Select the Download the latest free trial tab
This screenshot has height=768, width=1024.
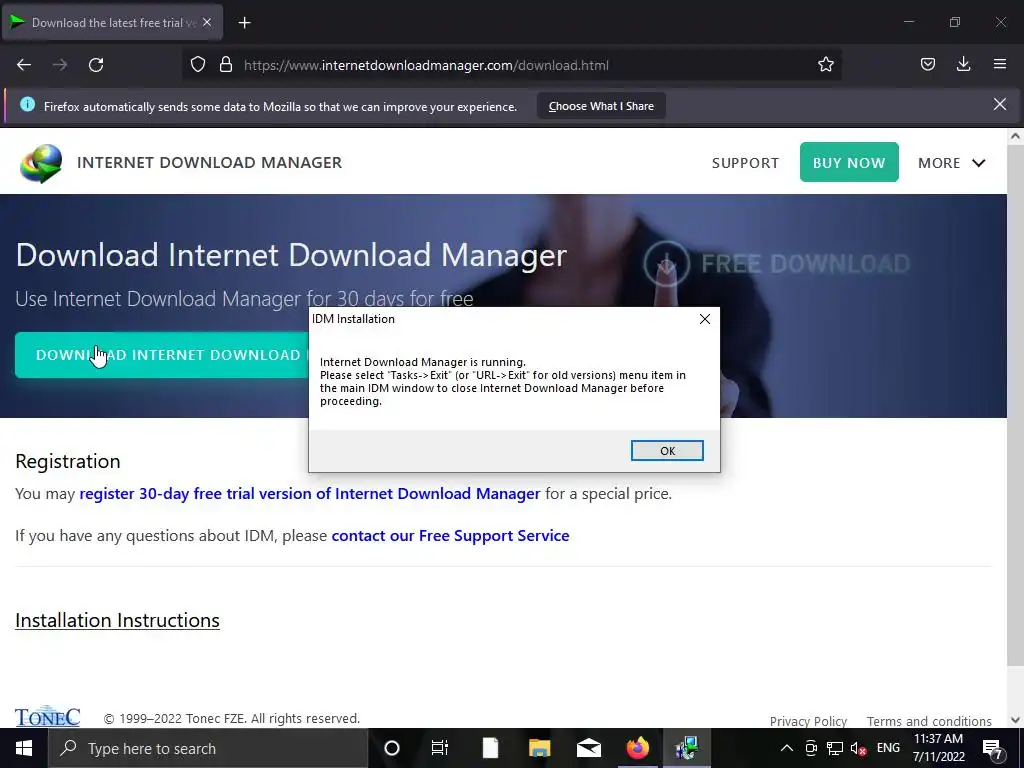(x=113, y=22)
